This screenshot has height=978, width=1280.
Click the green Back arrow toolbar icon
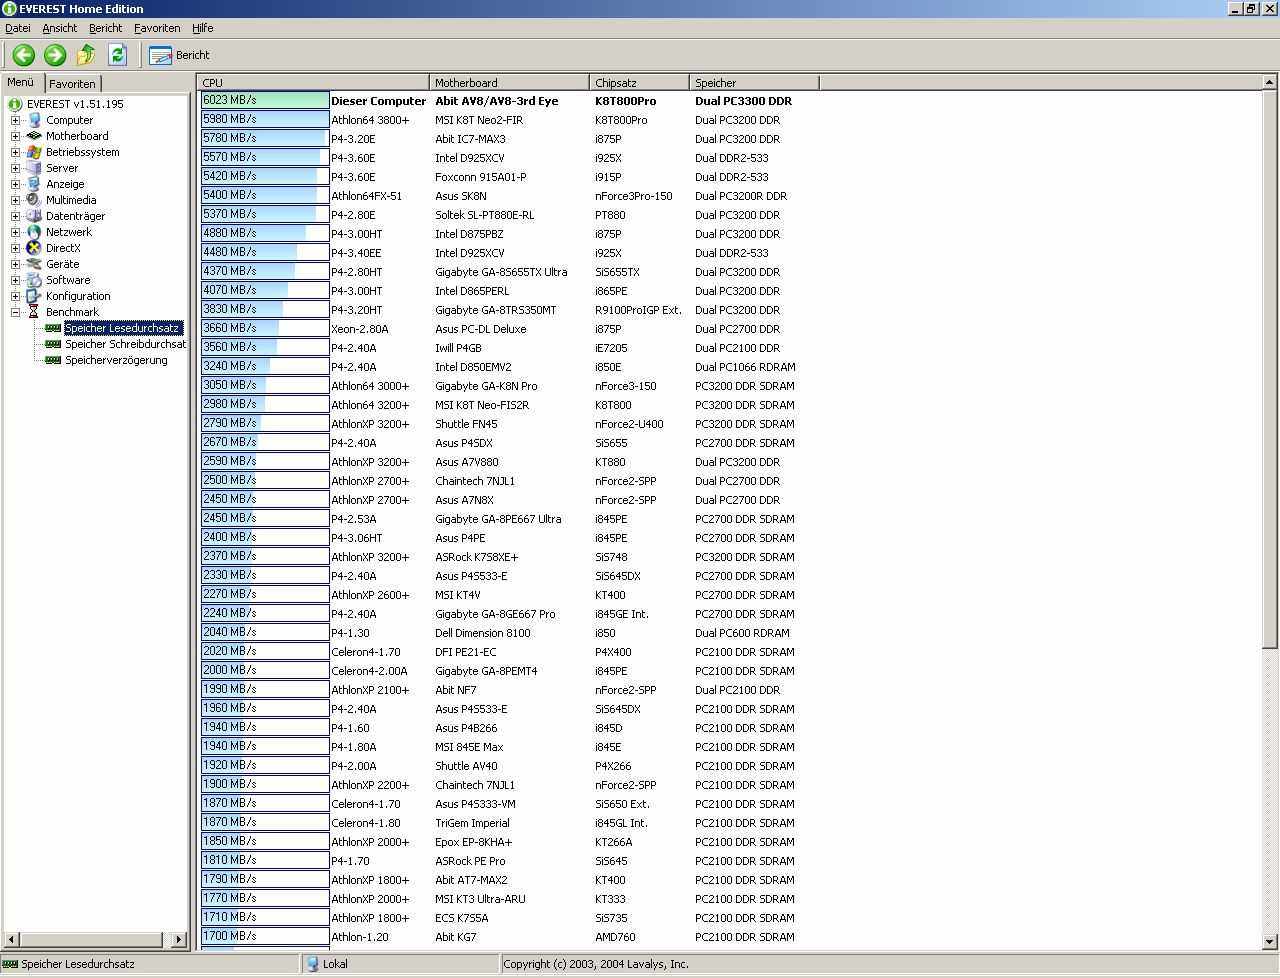[23, 55]
